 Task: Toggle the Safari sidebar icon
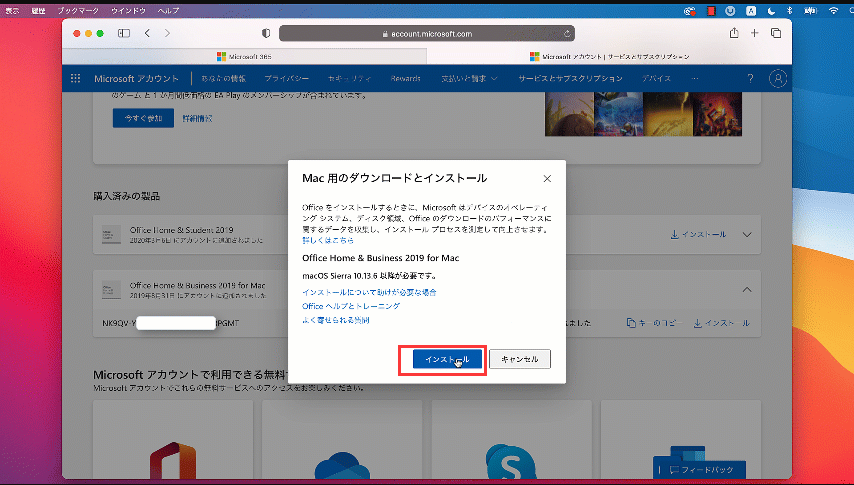(x=124, y=33)
